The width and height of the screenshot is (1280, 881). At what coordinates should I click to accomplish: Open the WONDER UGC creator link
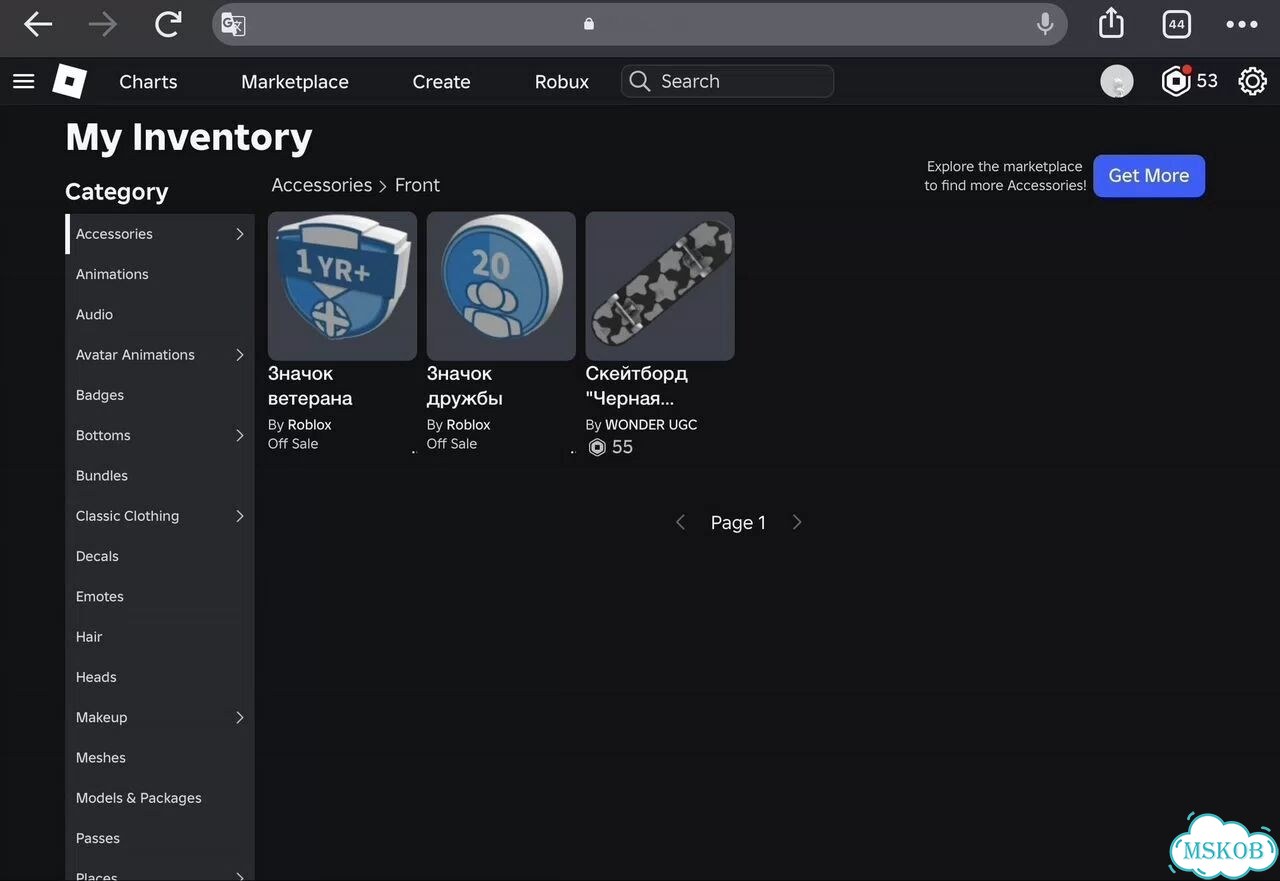[x=651, y=425]
